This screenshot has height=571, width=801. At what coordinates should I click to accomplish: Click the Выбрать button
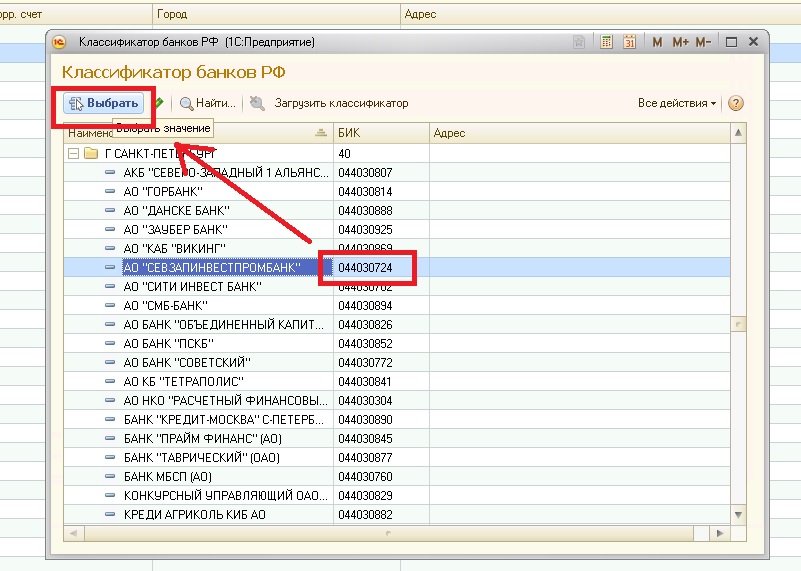(104, 103)
